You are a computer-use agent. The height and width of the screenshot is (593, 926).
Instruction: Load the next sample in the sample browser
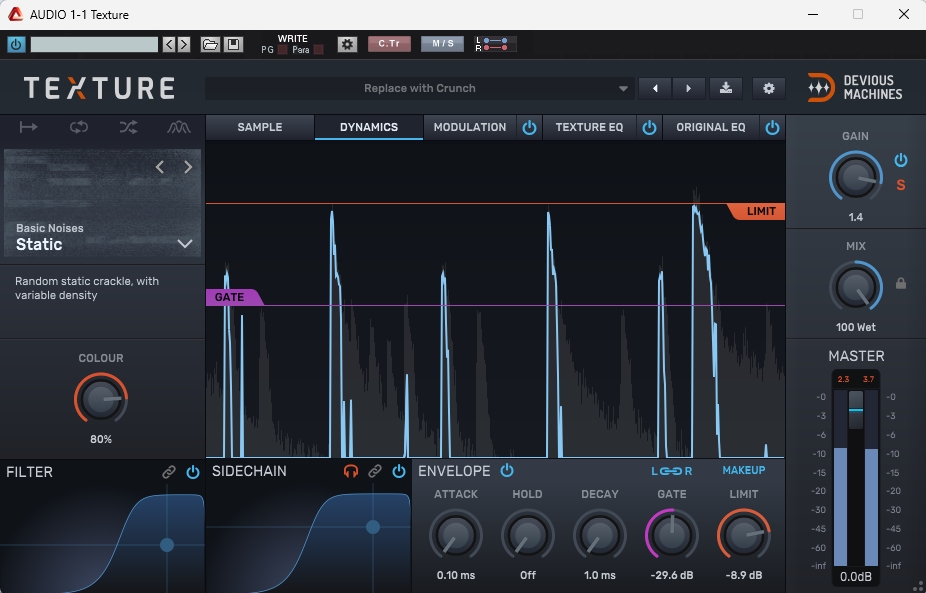188,167
